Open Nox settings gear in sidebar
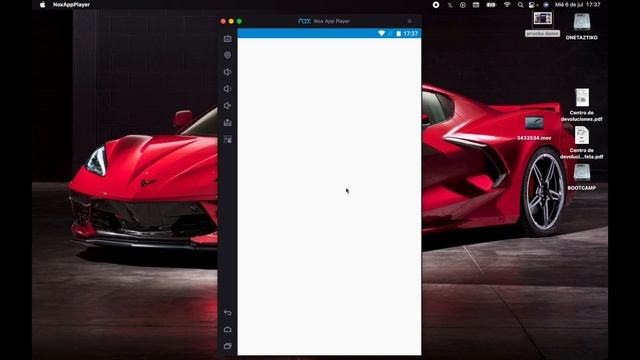The height and width of the screenshot is (360, 640). point(228,55)
